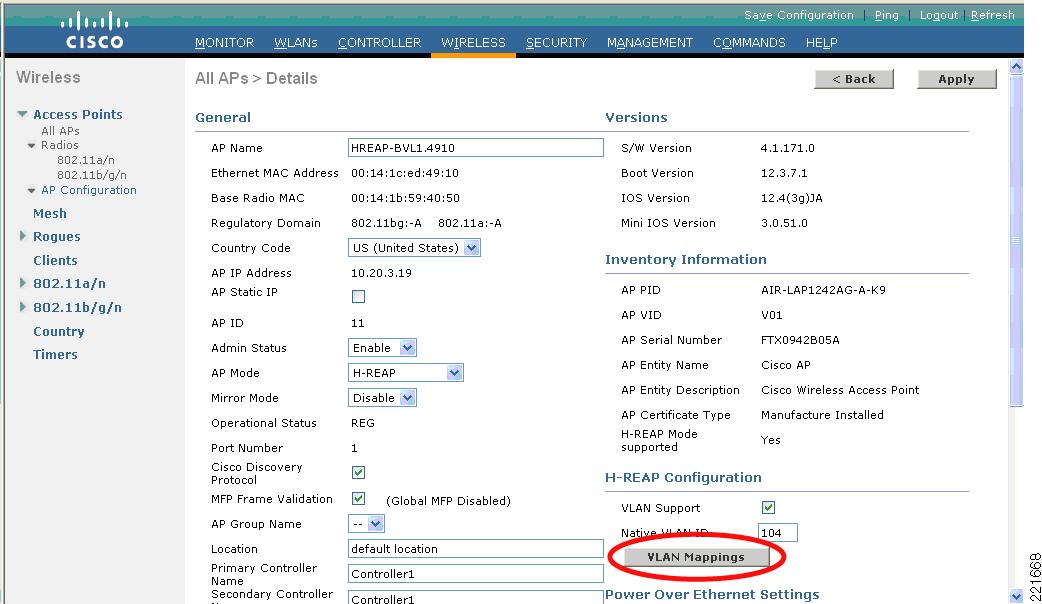Toggle Cisco Discovery Protocol checkbox

click(358, 472)
